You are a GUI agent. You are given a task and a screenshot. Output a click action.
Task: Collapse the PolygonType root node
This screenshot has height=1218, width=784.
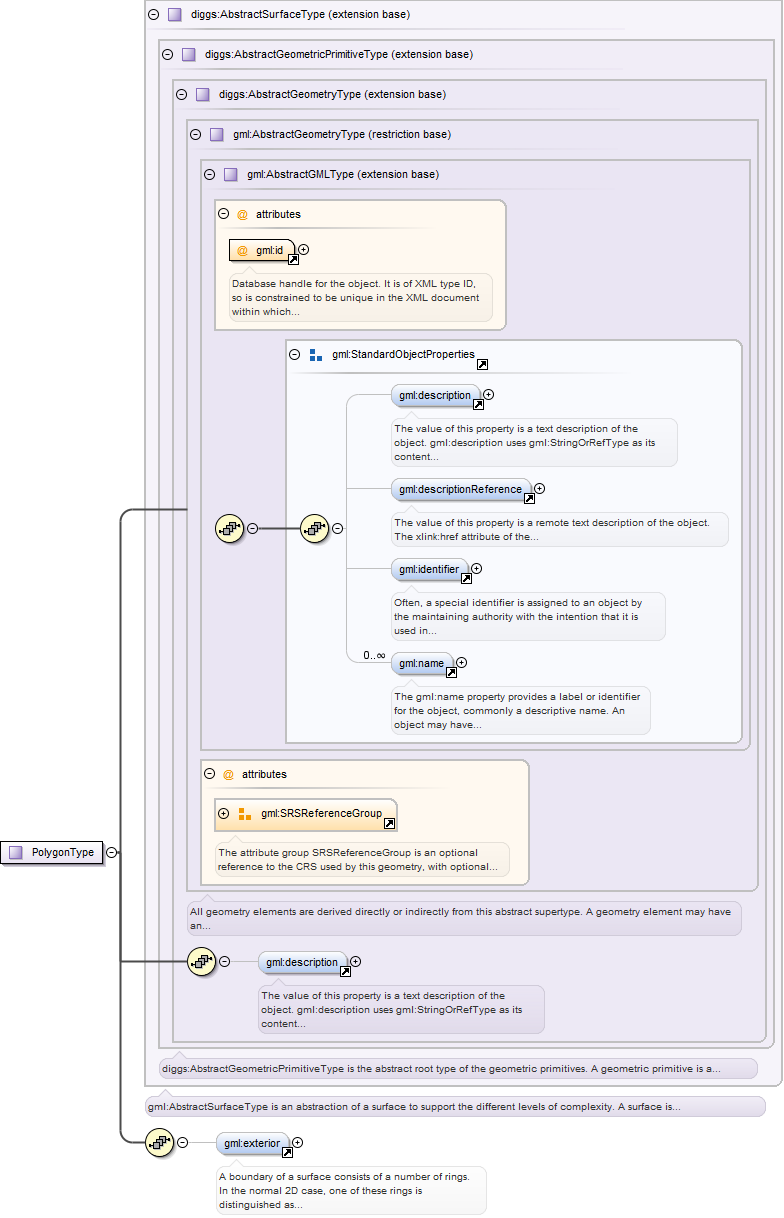(112, 852)
